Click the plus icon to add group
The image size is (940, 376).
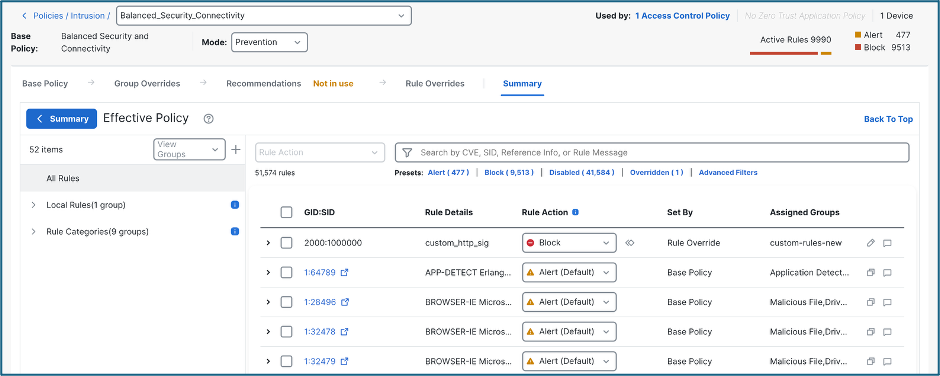(236, 149)
